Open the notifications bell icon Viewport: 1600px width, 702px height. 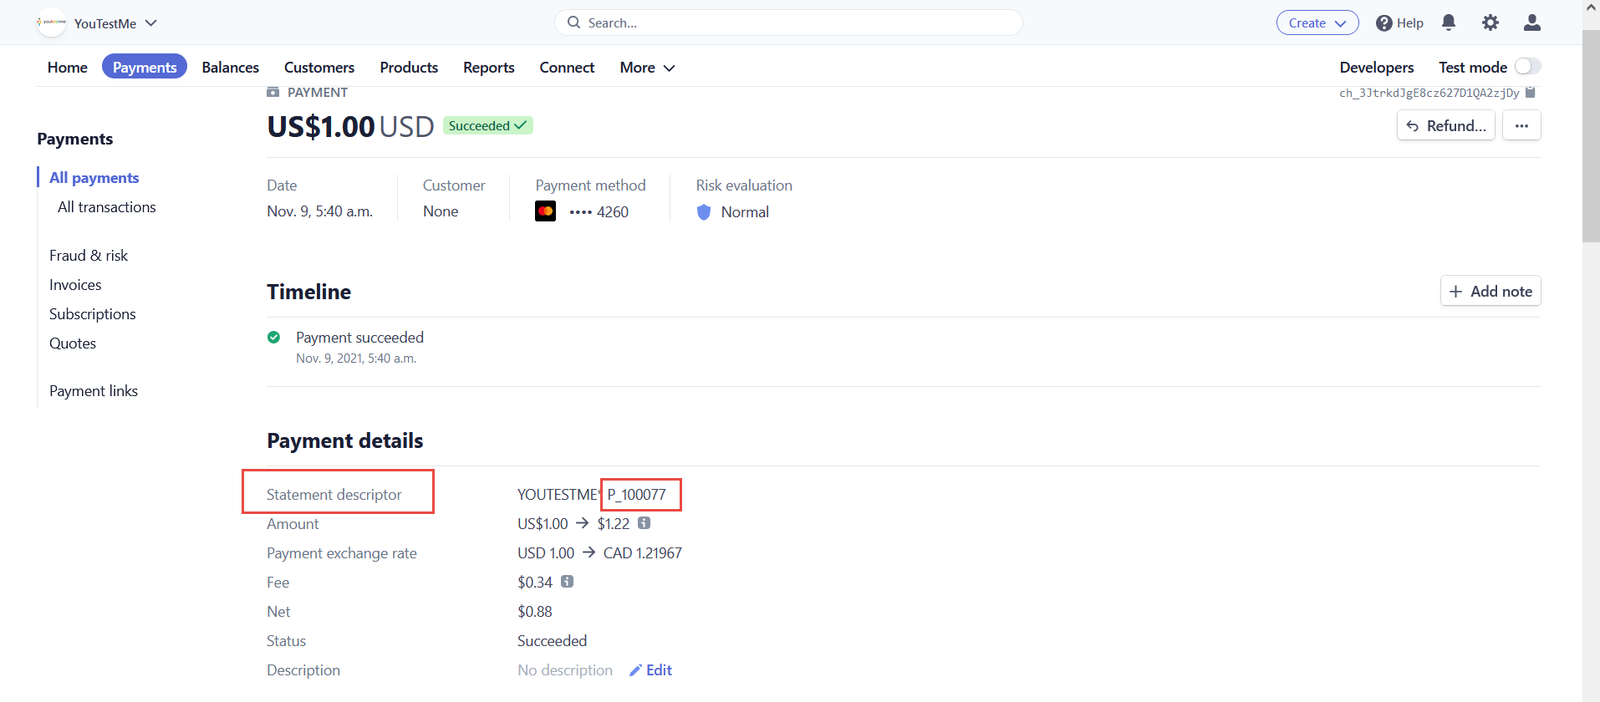(1448, 22)
